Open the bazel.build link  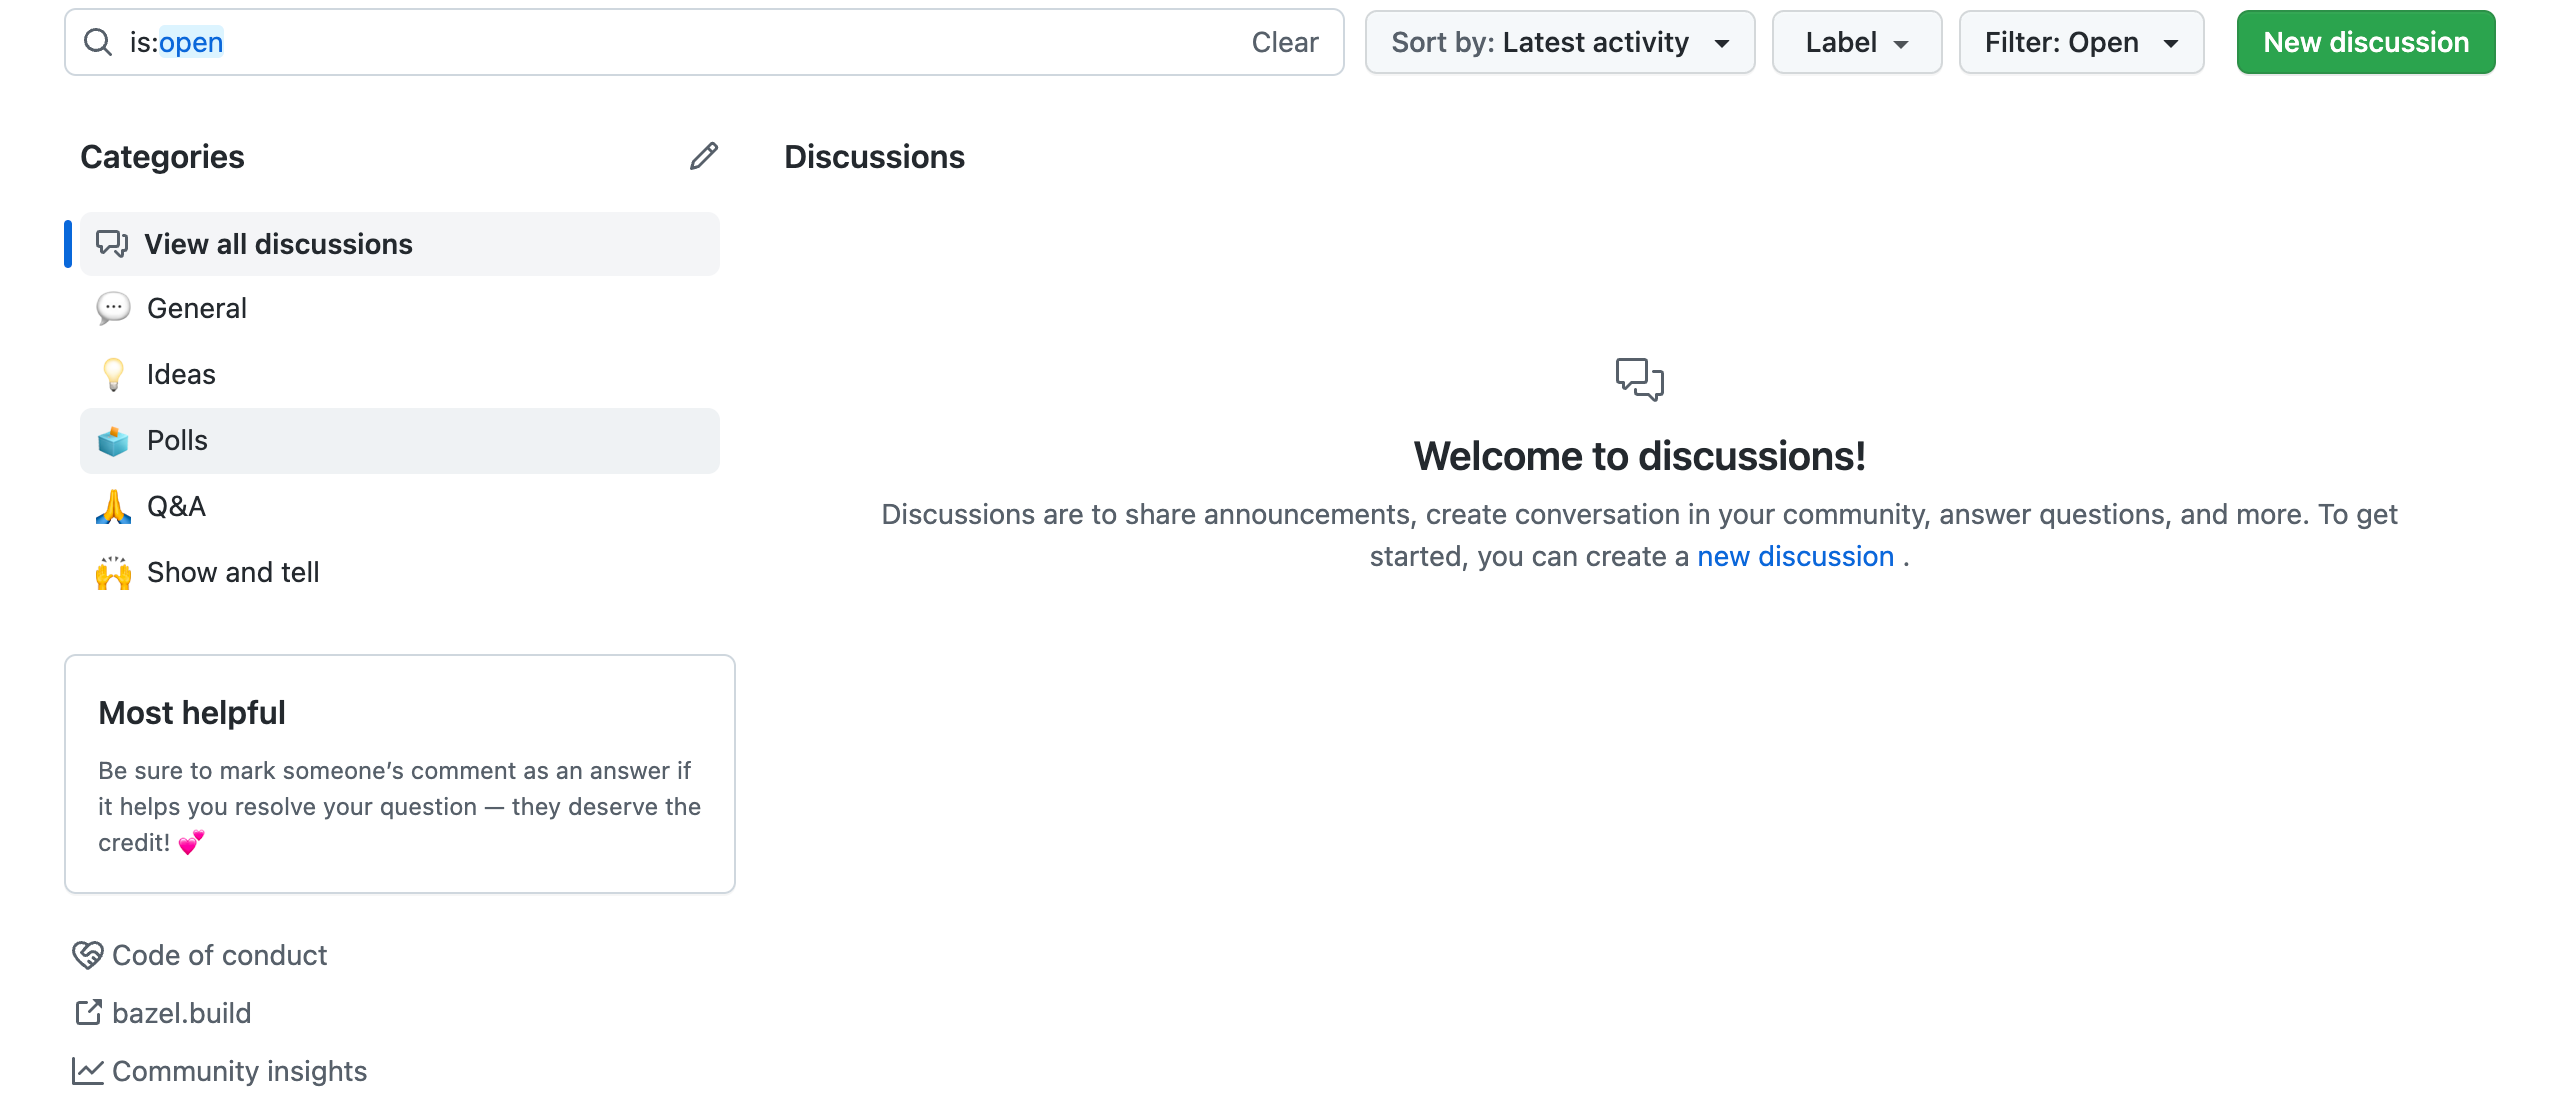pyautogui.click(x=163, y=1013)
